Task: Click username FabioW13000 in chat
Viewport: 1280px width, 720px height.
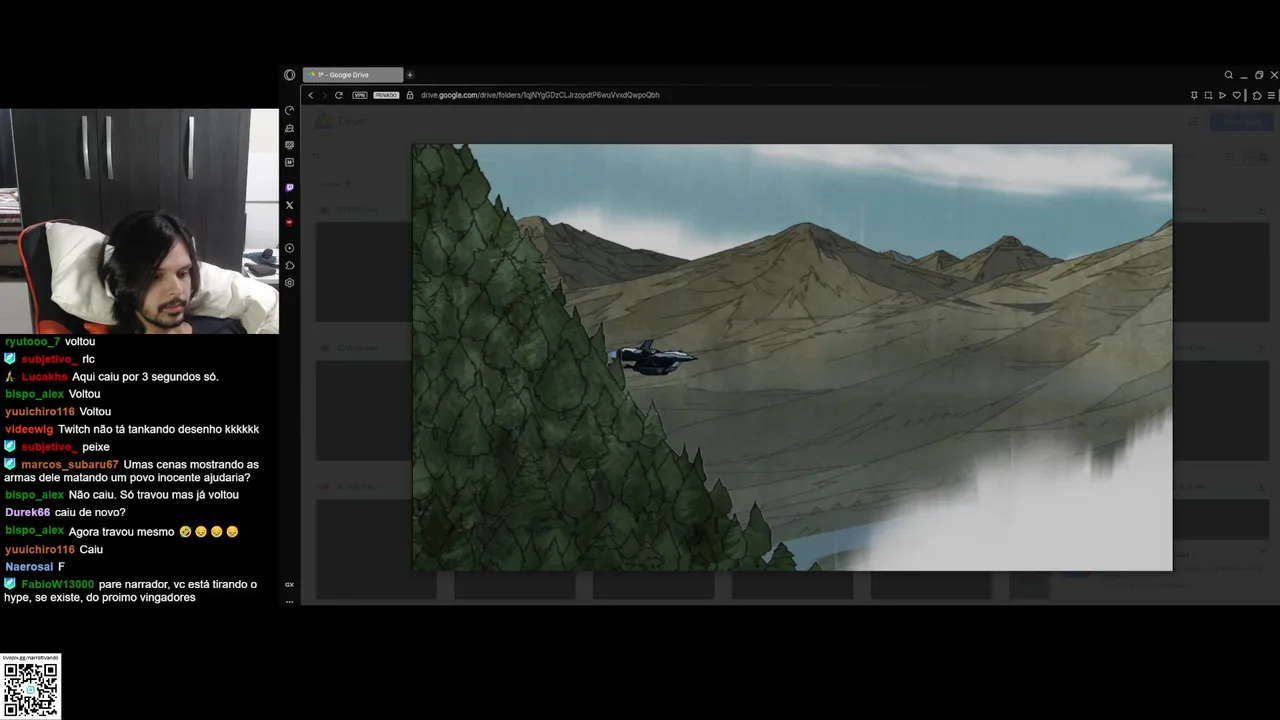Action: [58, 585]
